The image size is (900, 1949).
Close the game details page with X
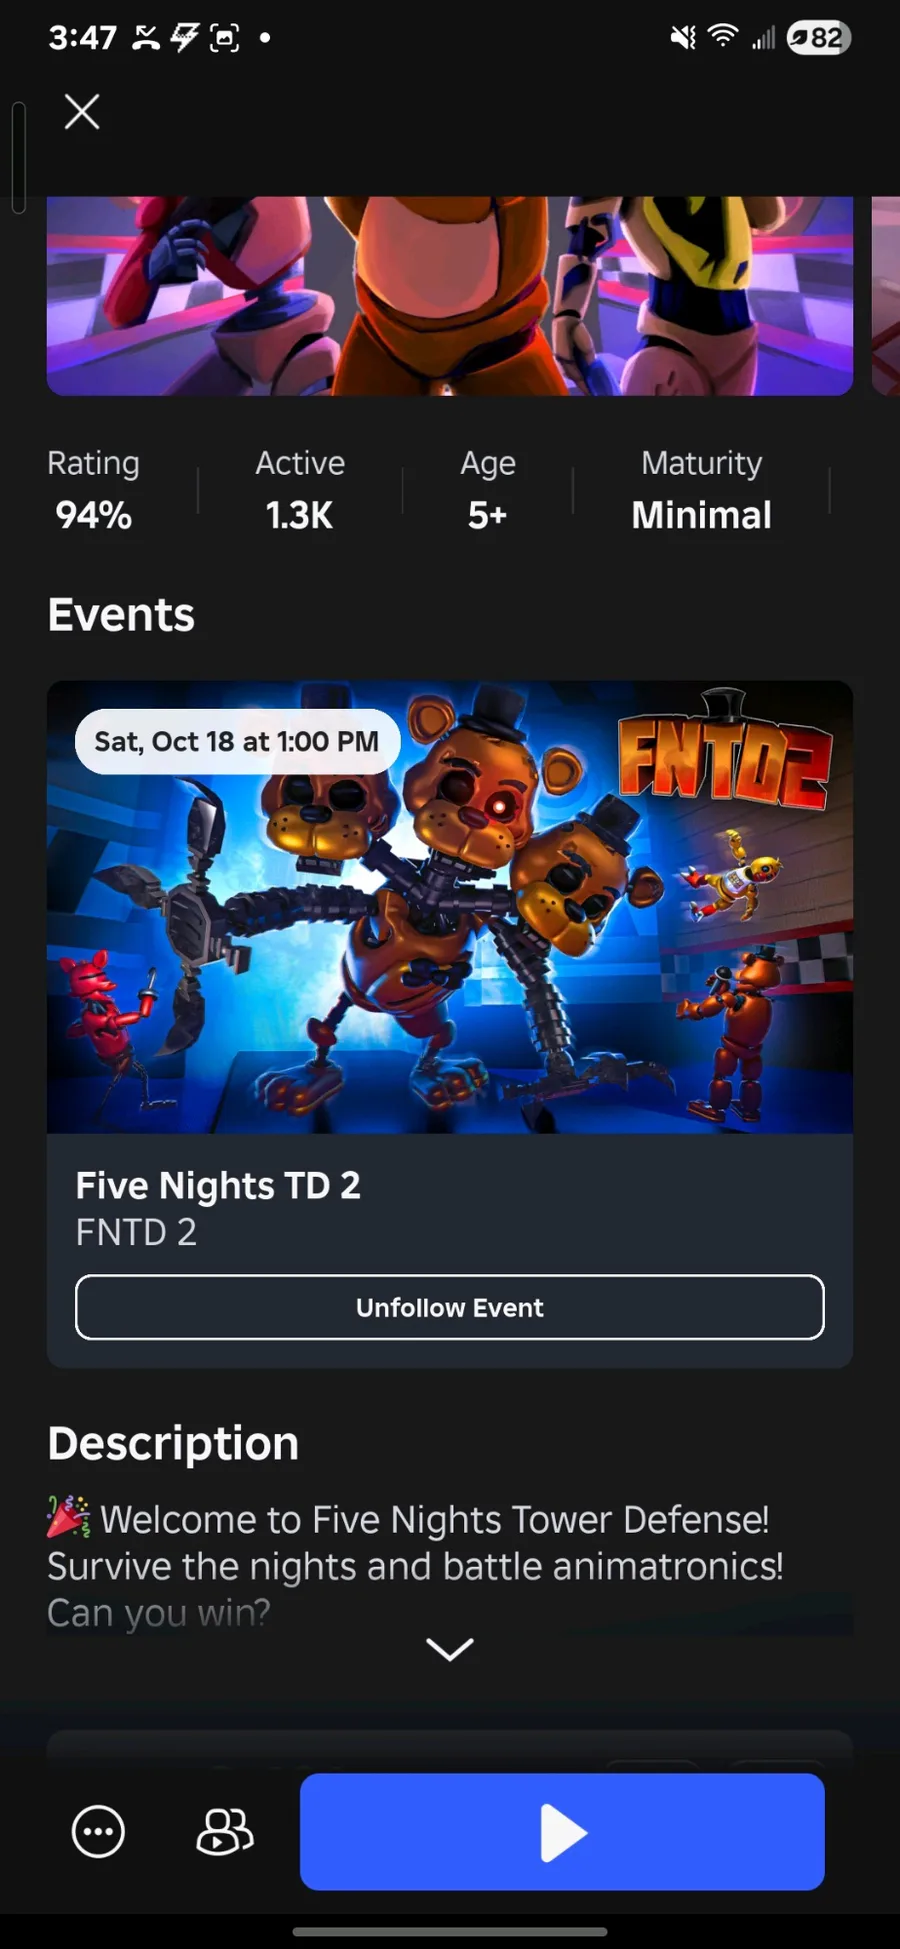pyautogui.click(x=82, y=112)
